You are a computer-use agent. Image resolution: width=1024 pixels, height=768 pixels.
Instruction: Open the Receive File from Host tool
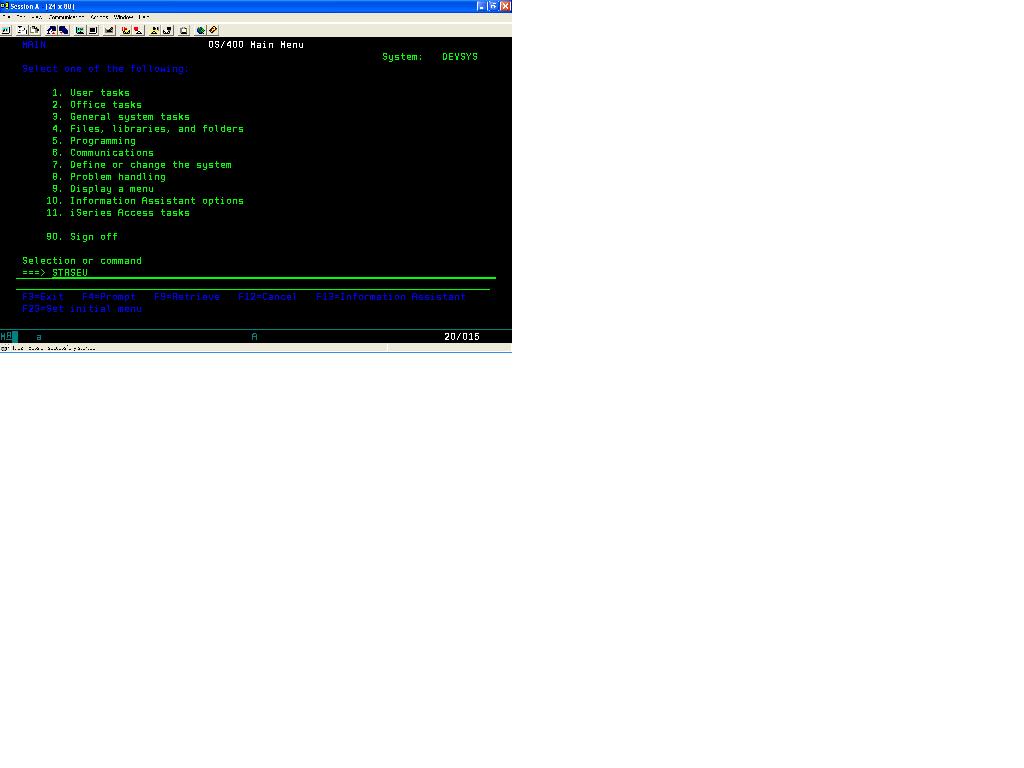(x=64, y=30)
